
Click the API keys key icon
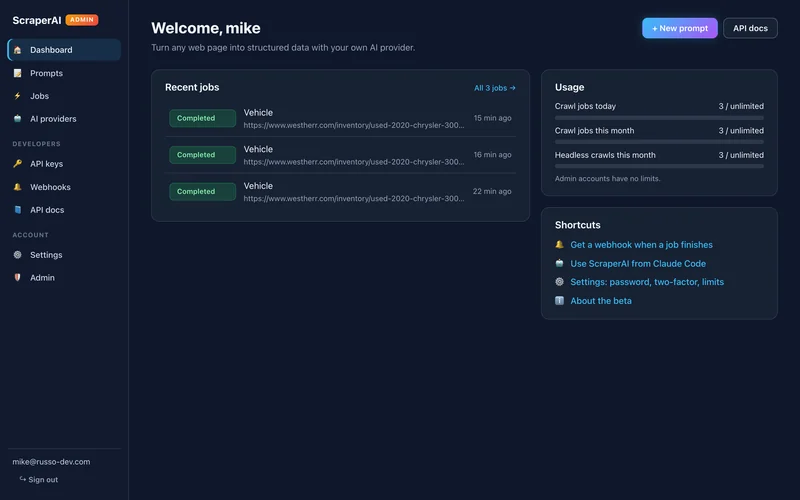click(17, 164)
